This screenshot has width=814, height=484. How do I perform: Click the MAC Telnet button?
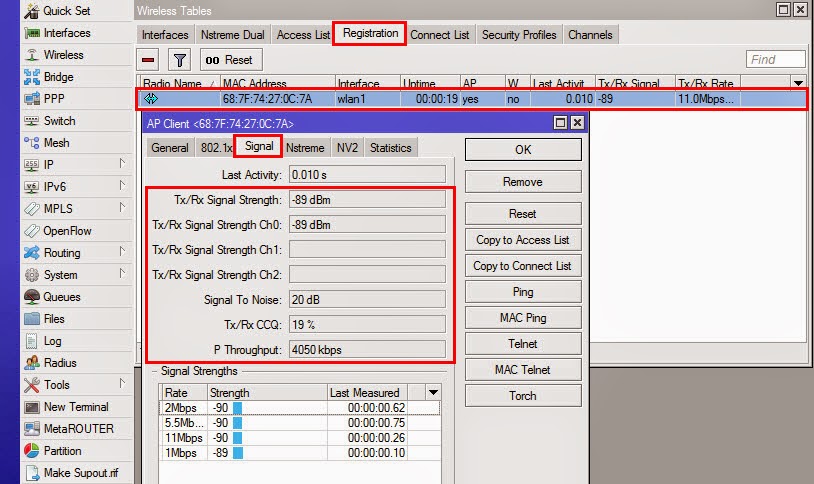[x=522, y=370]
